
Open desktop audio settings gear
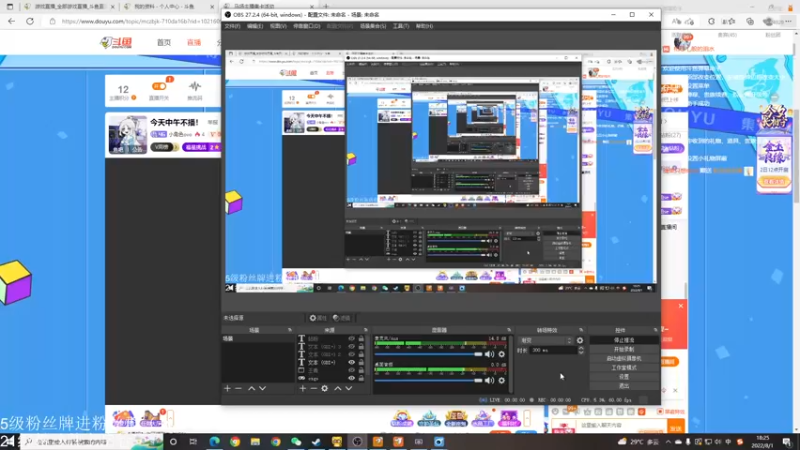pyautogui.click(x=502, y=381)
